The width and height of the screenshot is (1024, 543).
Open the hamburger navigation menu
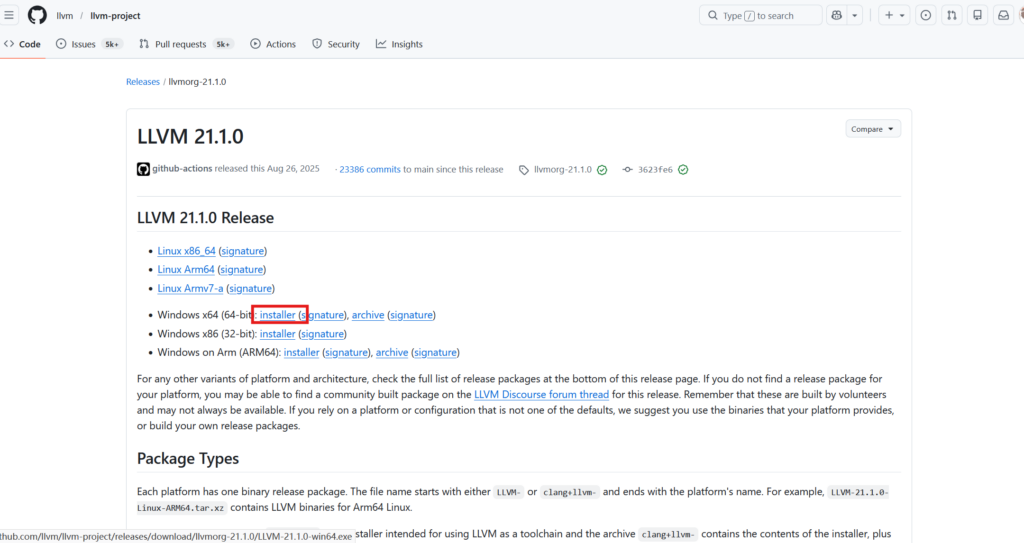coord(9,15)
